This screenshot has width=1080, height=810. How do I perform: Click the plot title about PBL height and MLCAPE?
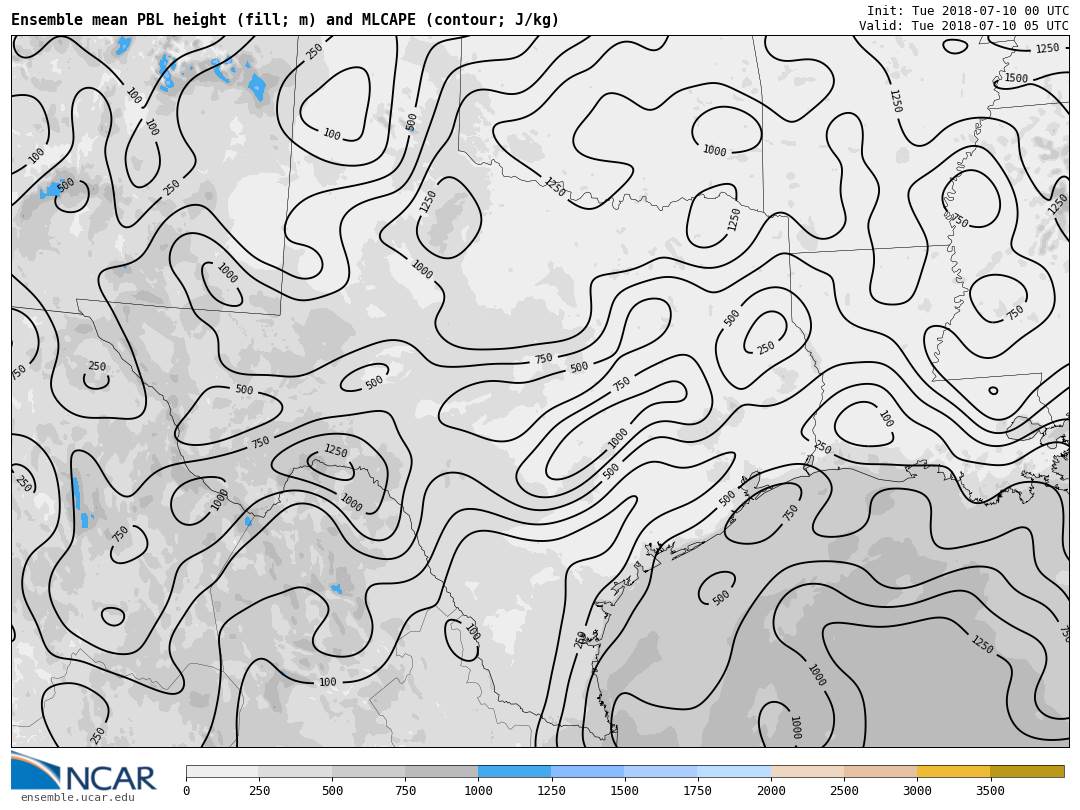(x=285, y=20)
